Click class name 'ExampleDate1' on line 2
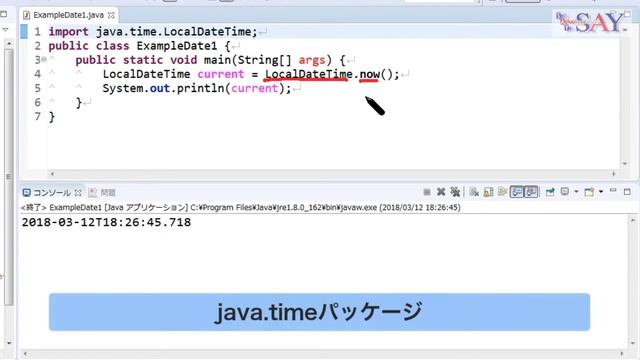This screenshot has height=360, width=640. pyautogui.click(x=177, y=46)
